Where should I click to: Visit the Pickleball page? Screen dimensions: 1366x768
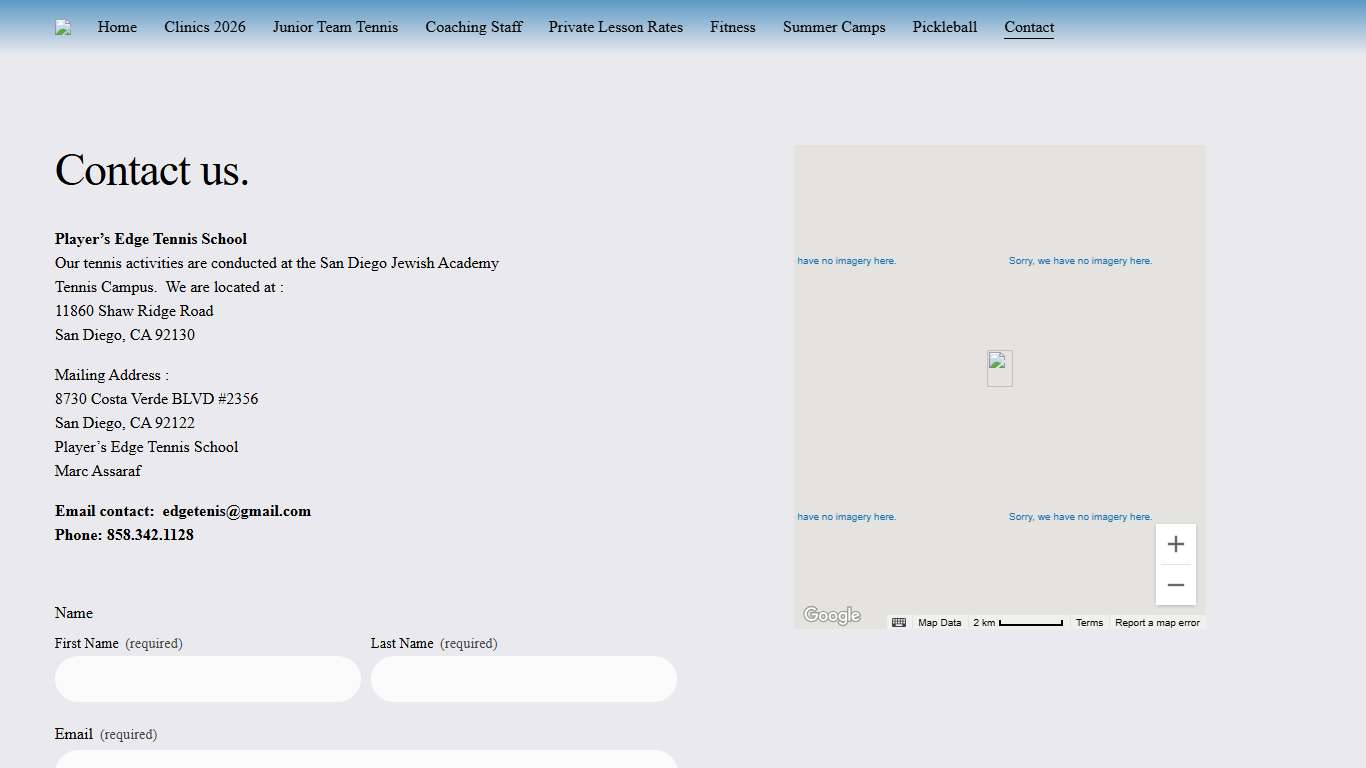[944, 27]
